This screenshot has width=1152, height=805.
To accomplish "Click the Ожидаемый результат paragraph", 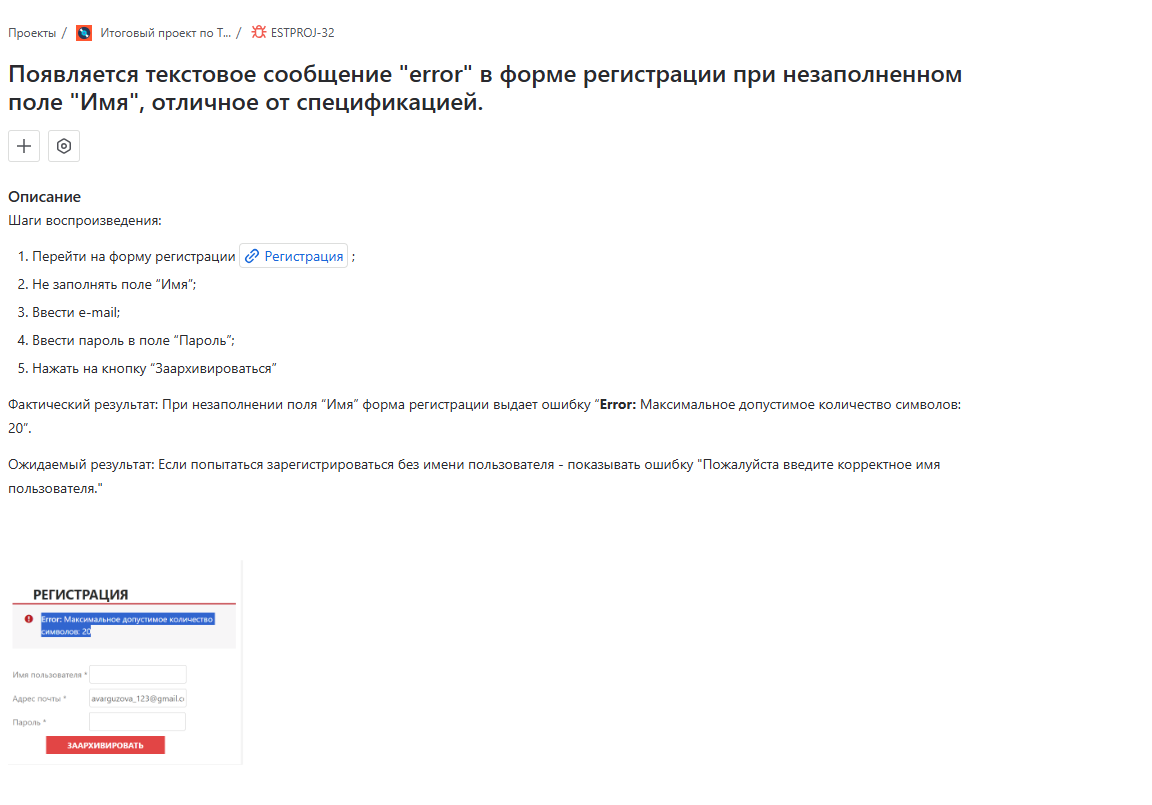I will [x=473, y=476].
